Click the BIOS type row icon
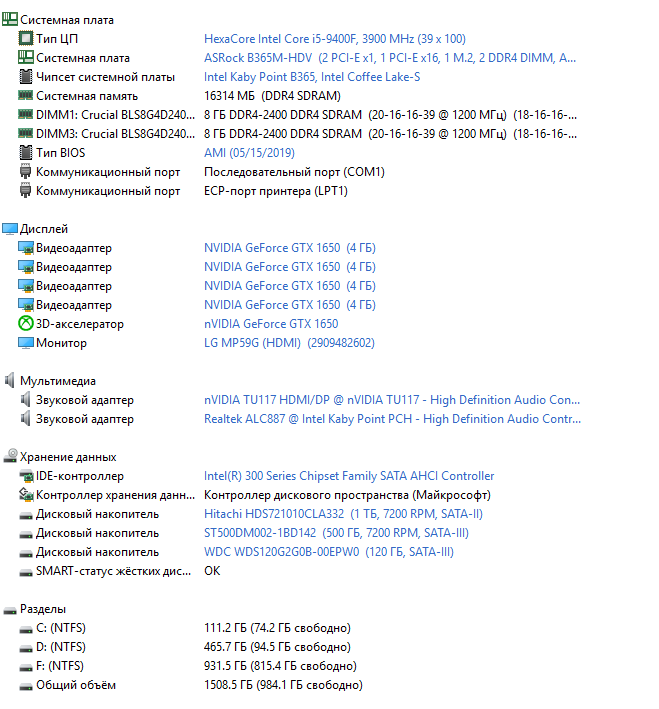This screenshot has height=709, width=659. click(26, 152)
